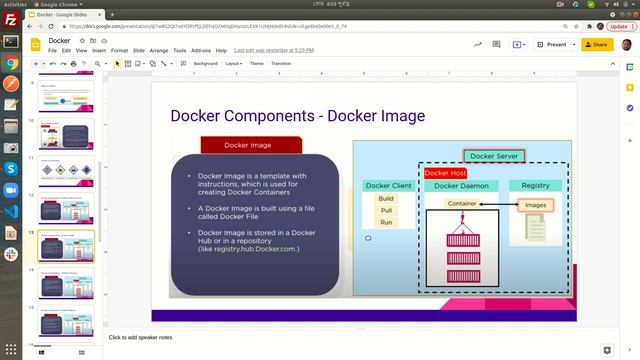
Task: Click the Transition button
Action: pyautogui.click(x=281, y=64)
